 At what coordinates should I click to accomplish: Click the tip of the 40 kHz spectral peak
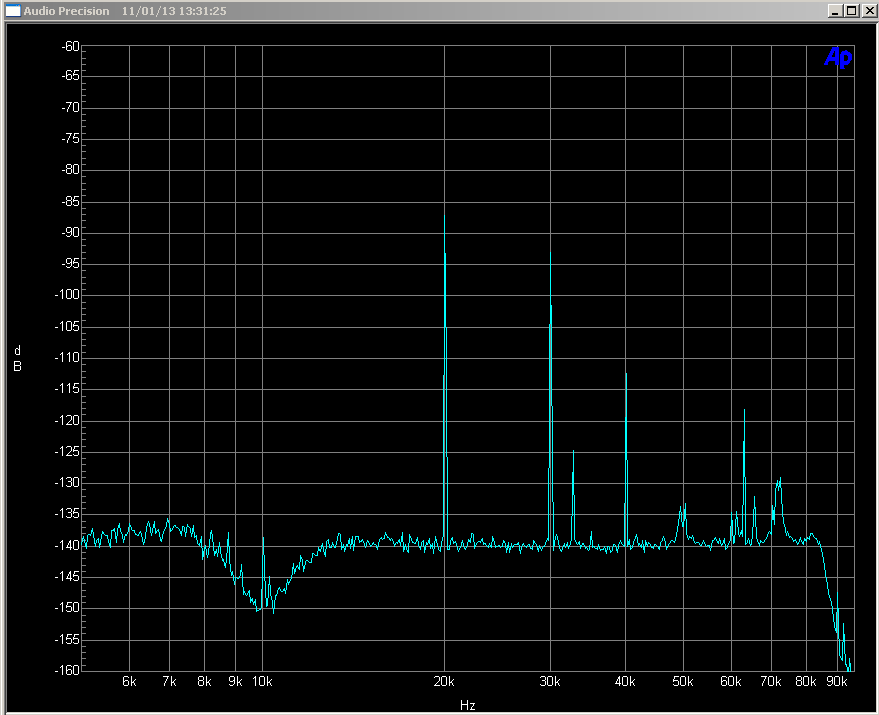[626, 374]
